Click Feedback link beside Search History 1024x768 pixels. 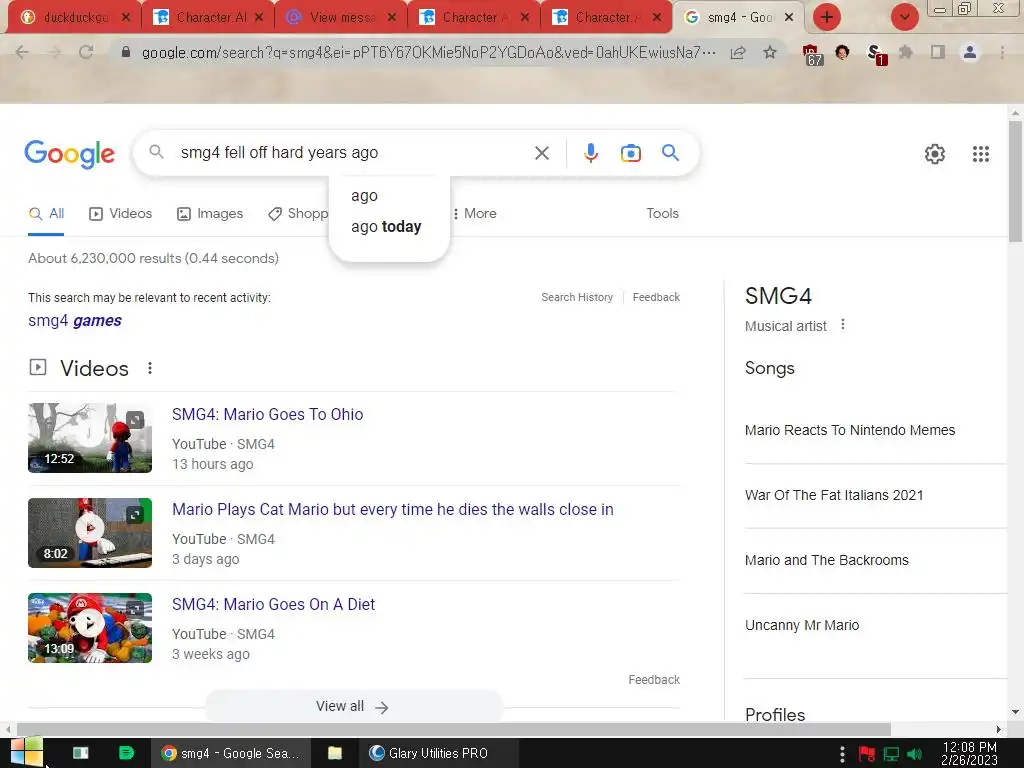click(656, 297)
